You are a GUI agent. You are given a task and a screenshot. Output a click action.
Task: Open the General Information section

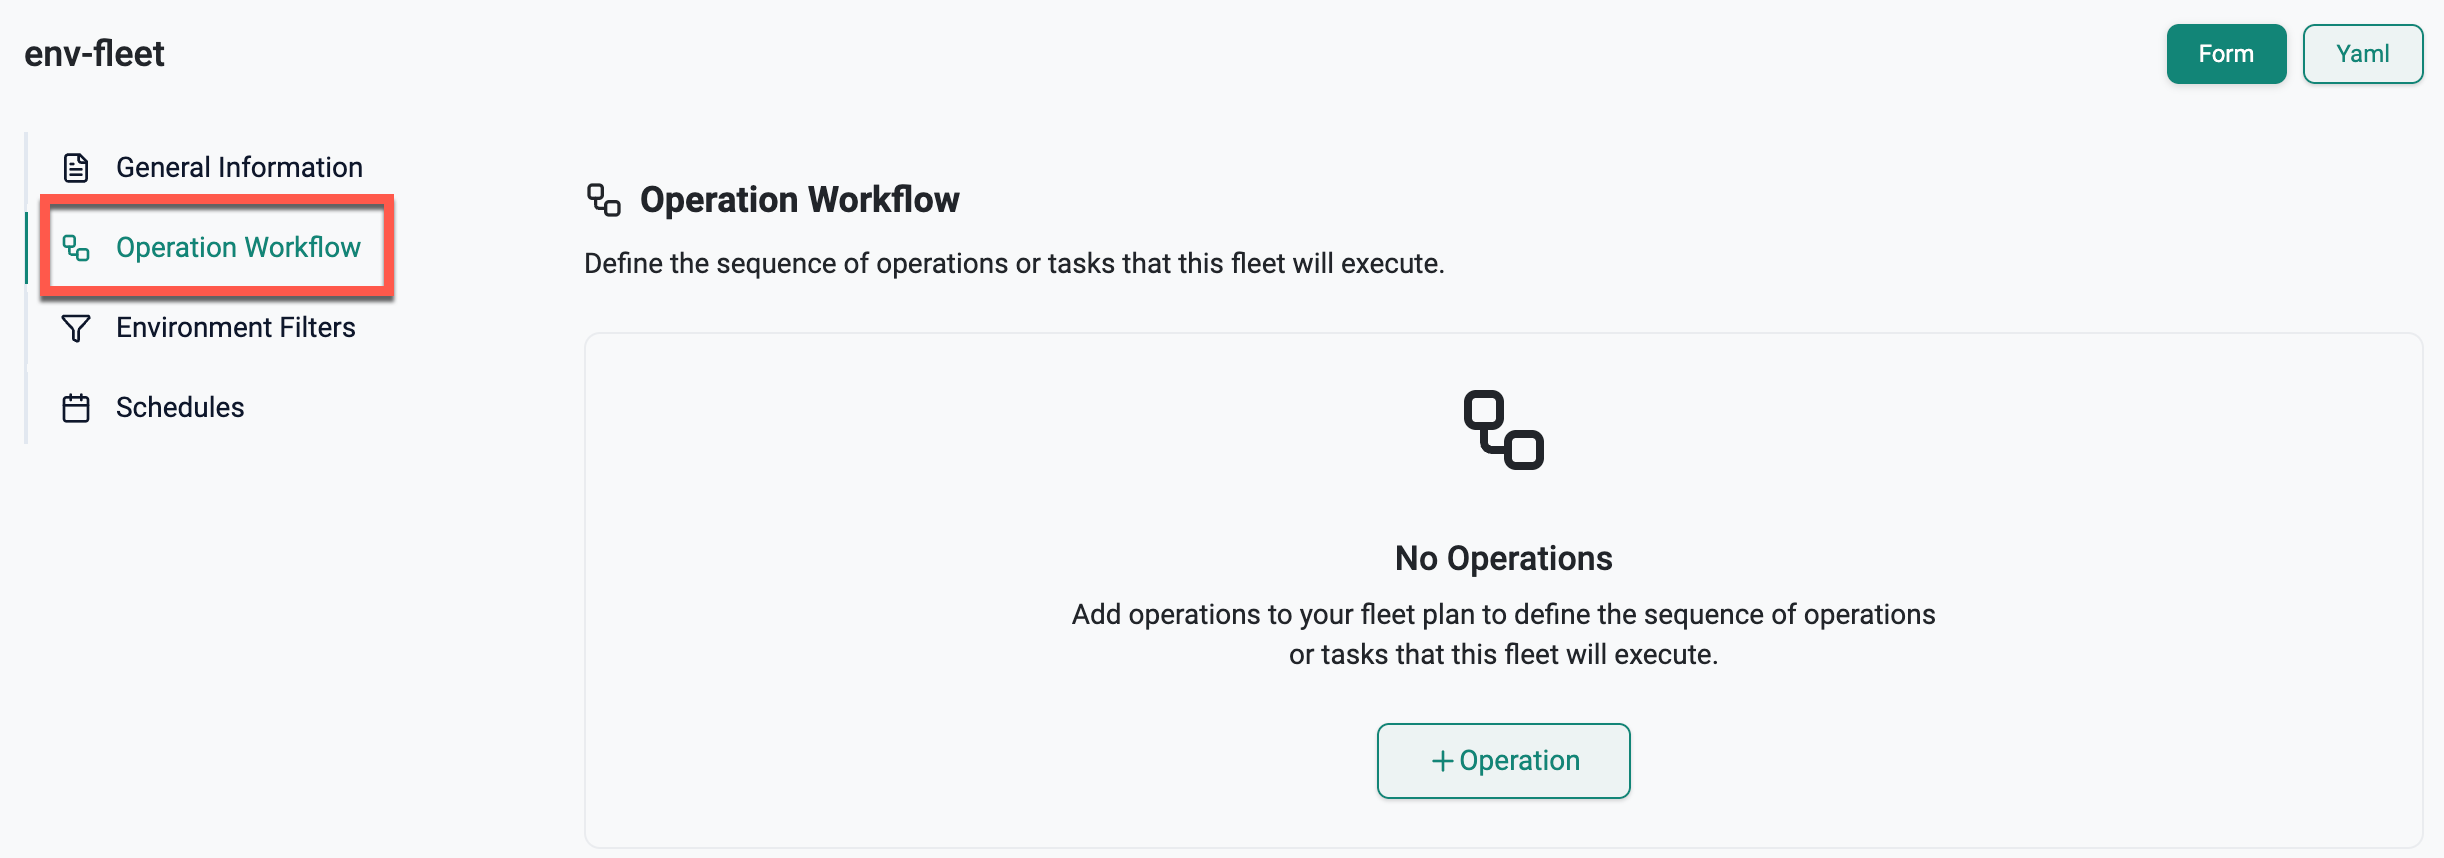(239, 168)
